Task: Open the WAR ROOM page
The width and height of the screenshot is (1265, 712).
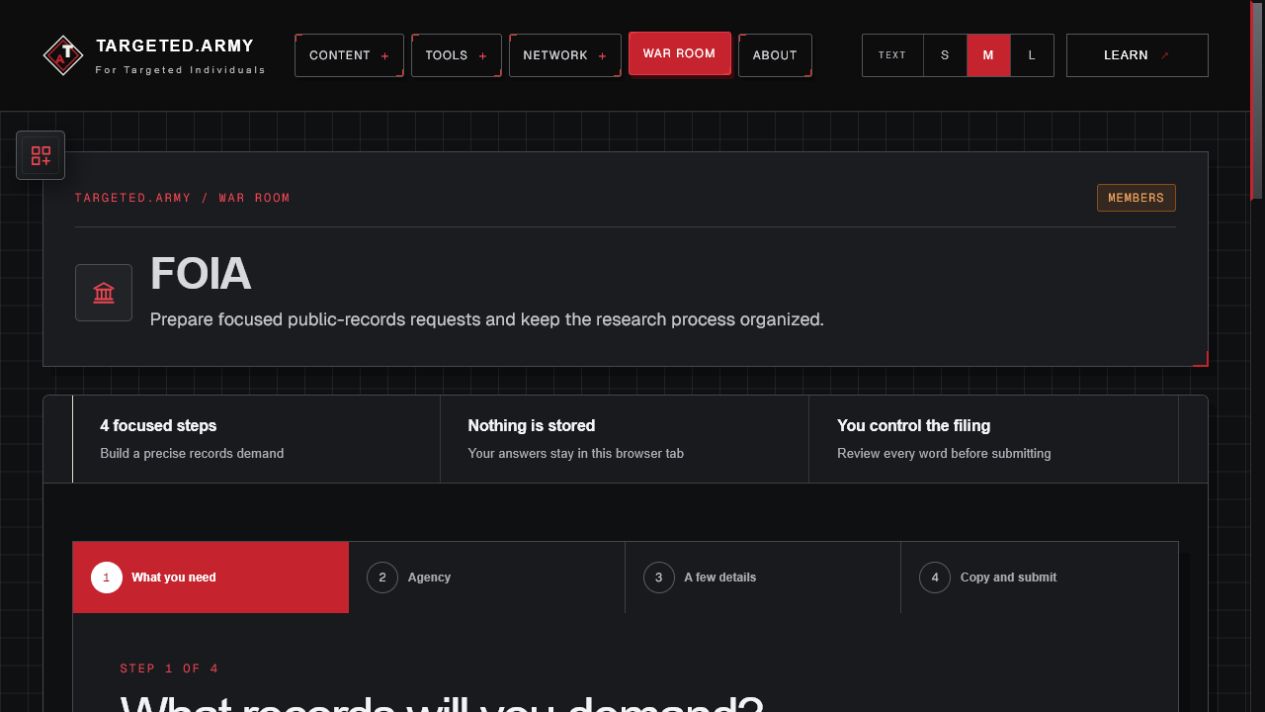Action: point(680,53)
